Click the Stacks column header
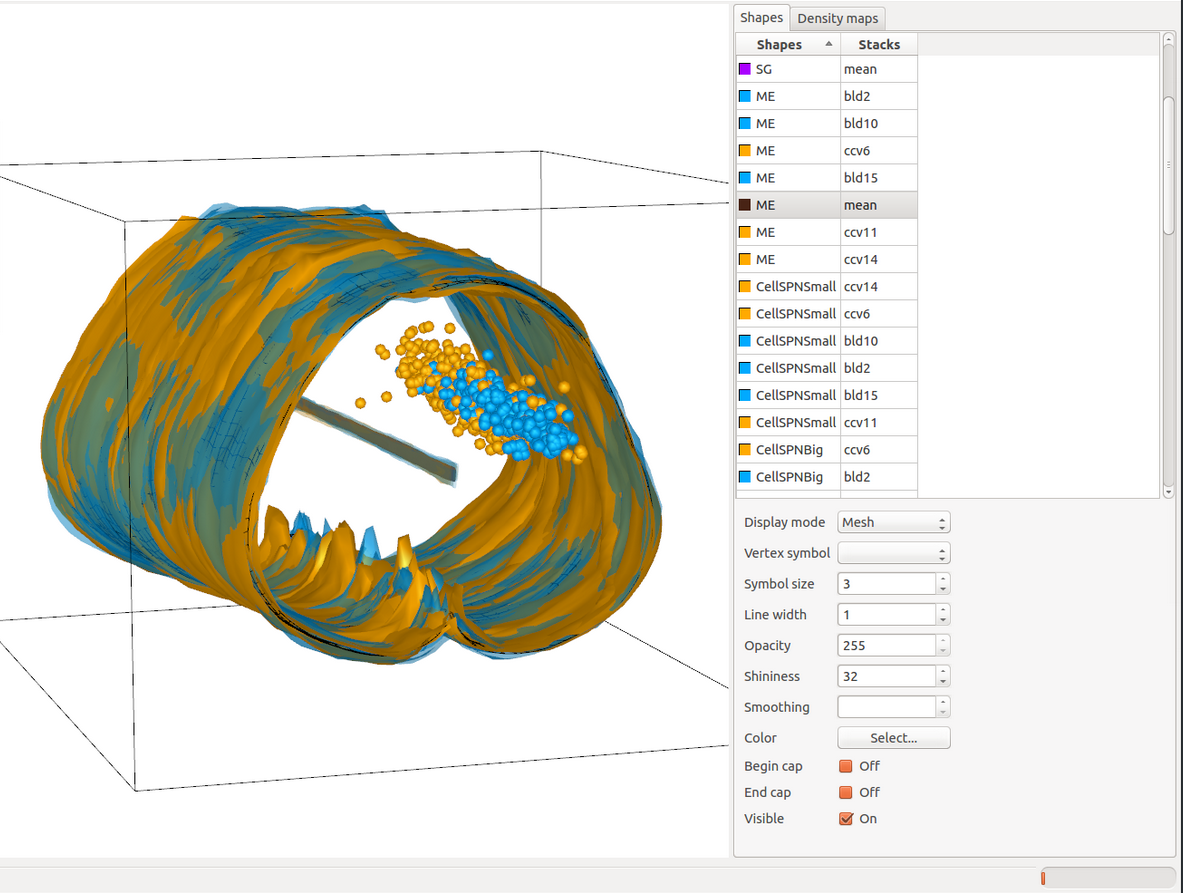The image size is (1183, 893). coord(878,44)
